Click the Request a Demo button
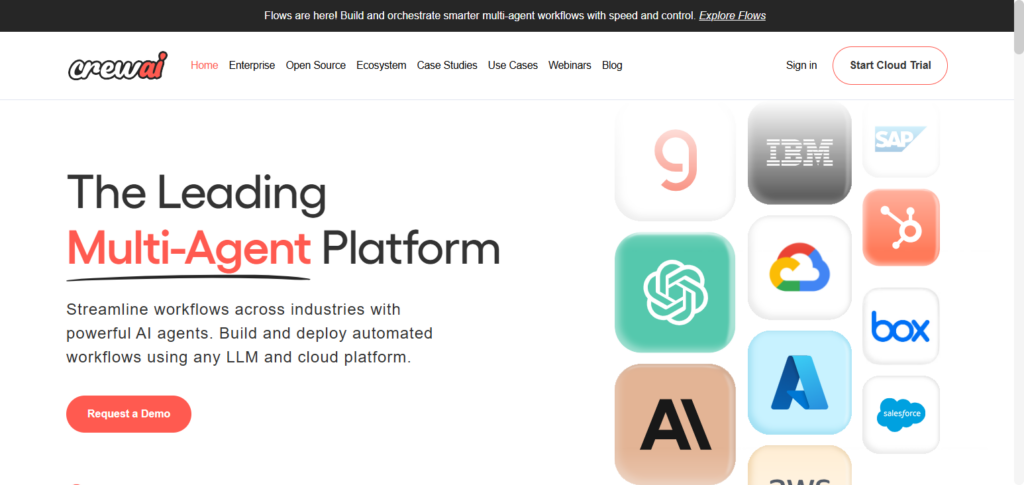Screen dimensions: 1024x485 click(129, 414)
